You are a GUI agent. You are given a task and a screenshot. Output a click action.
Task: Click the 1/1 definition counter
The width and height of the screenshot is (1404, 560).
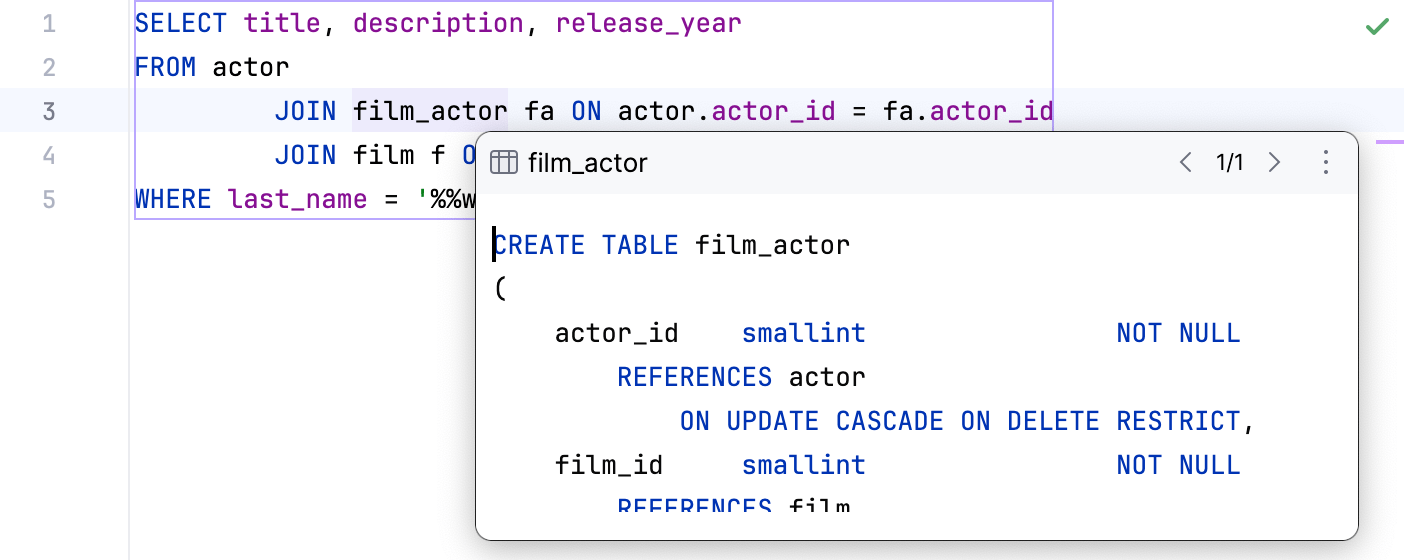[x=1230, y=163]
